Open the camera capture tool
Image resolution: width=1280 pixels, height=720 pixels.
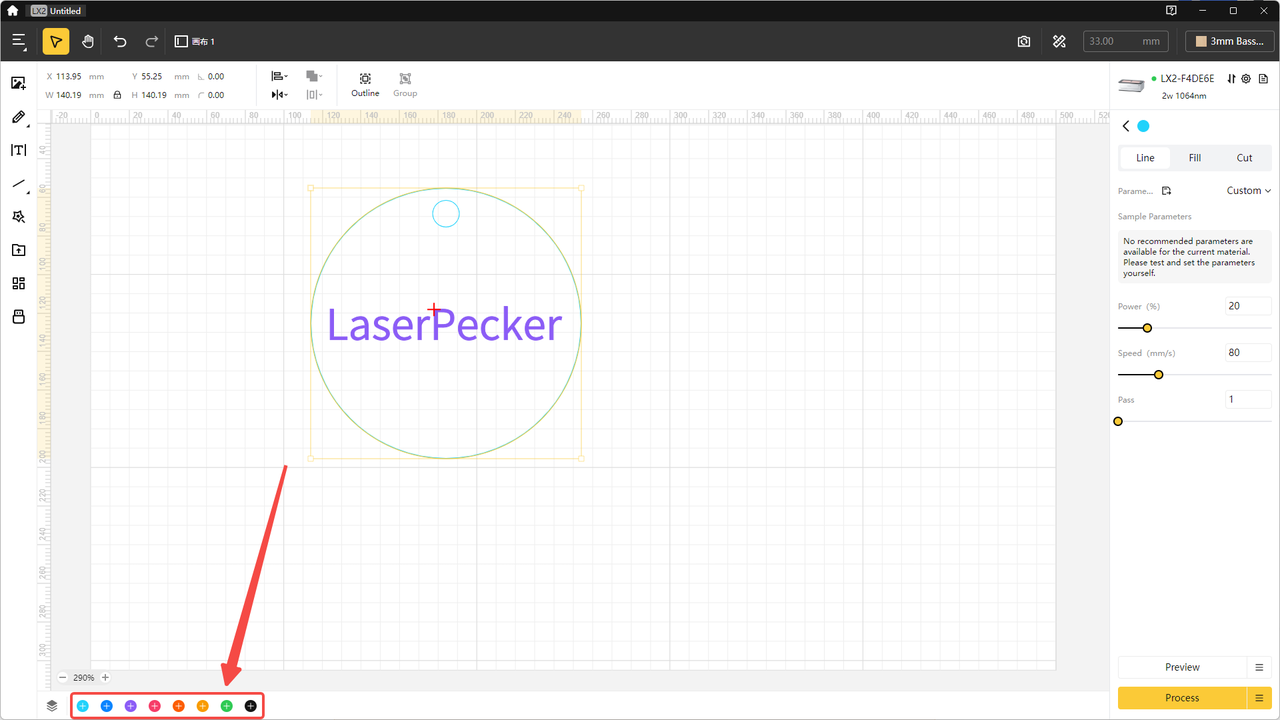[x=1023, y=41]
